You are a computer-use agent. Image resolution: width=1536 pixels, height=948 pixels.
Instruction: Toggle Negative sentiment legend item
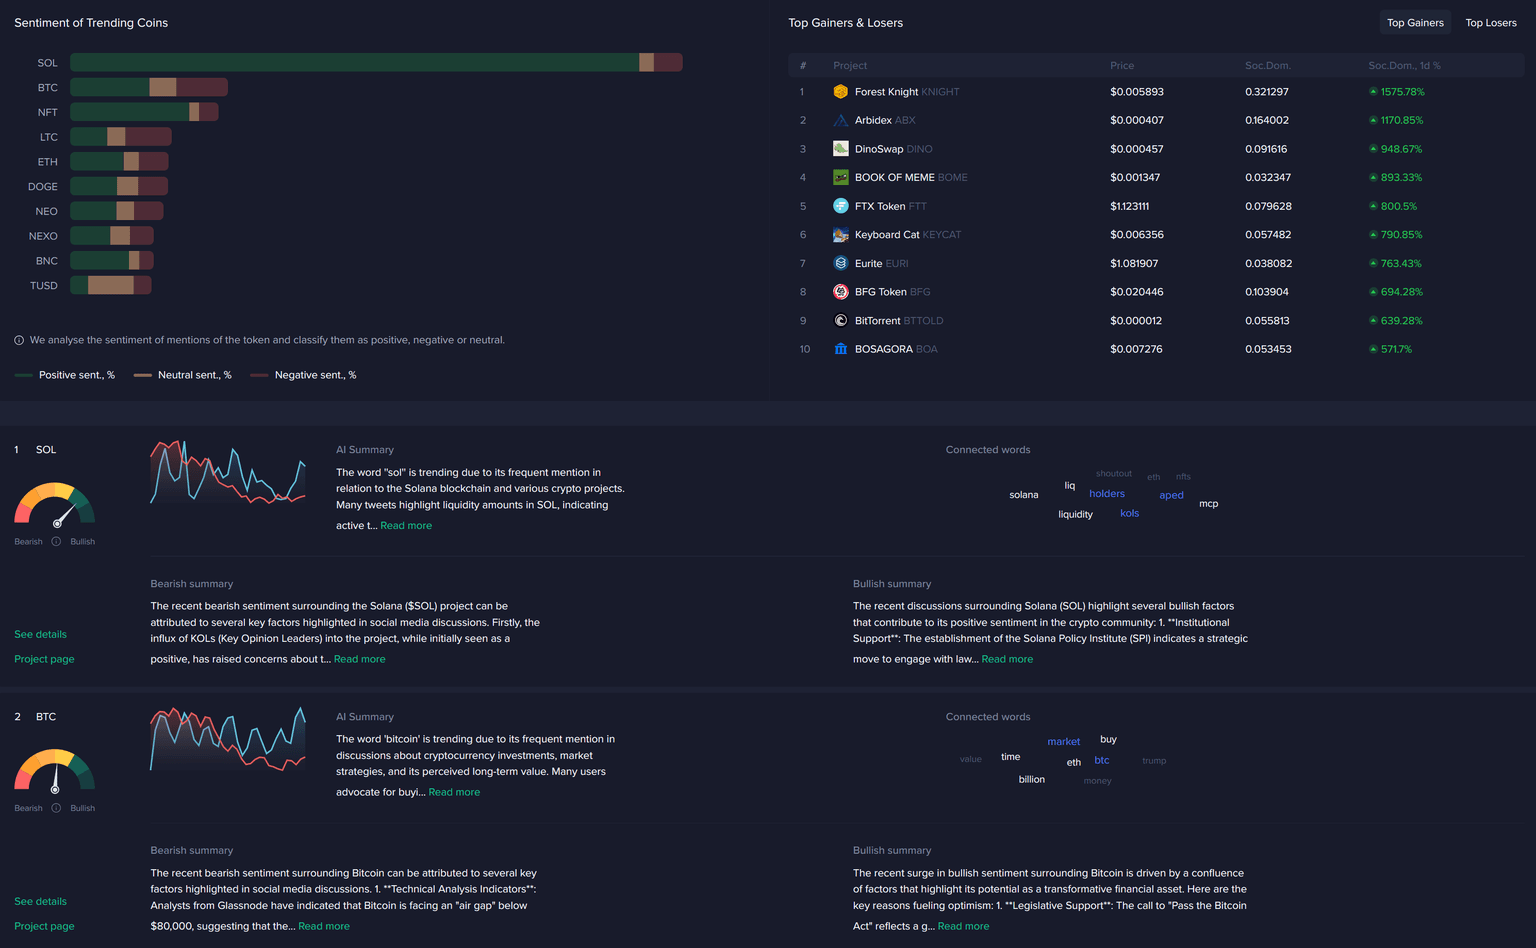point(303,375)
